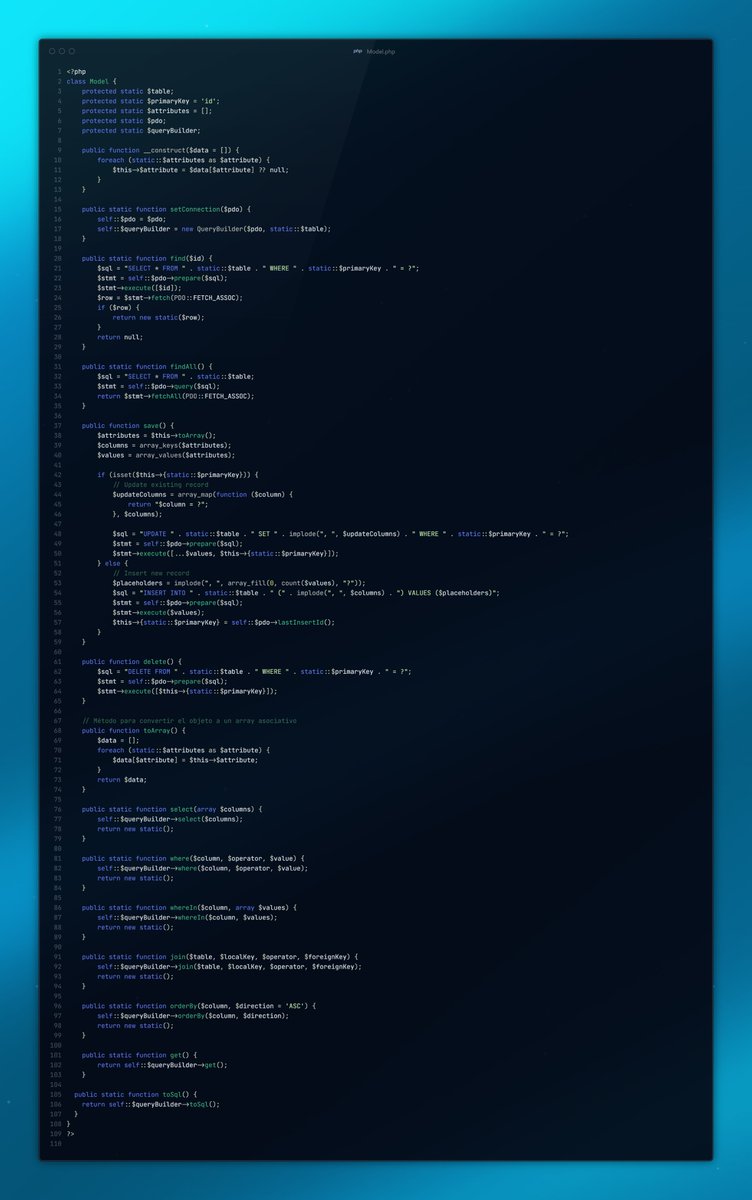Click the '// Update existing record' comment
The image size is (752, 1200).
tap(160, 484)
